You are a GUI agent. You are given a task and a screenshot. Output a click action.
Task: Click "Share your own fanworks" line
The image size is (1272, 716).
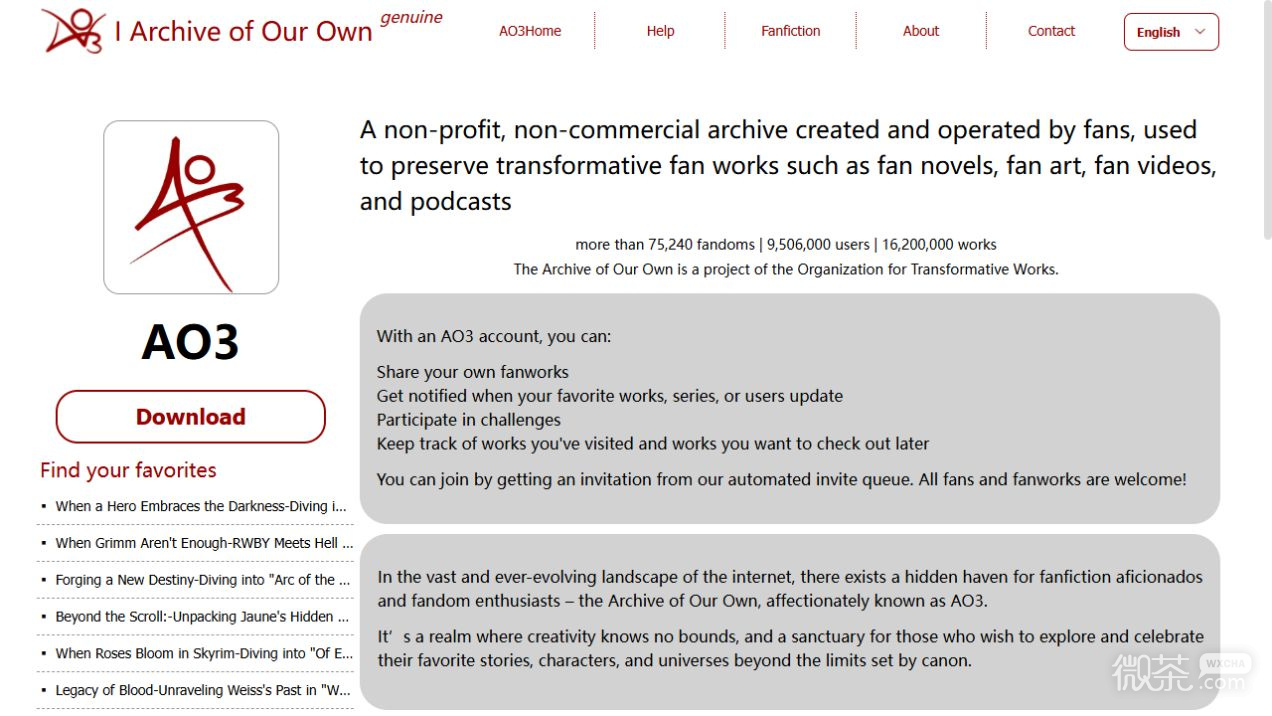(x=473, y=372)
